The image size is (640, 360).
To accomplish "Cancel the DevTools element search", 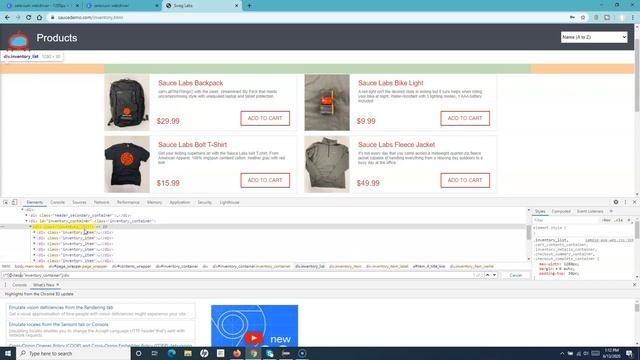I will coord(516,275).
